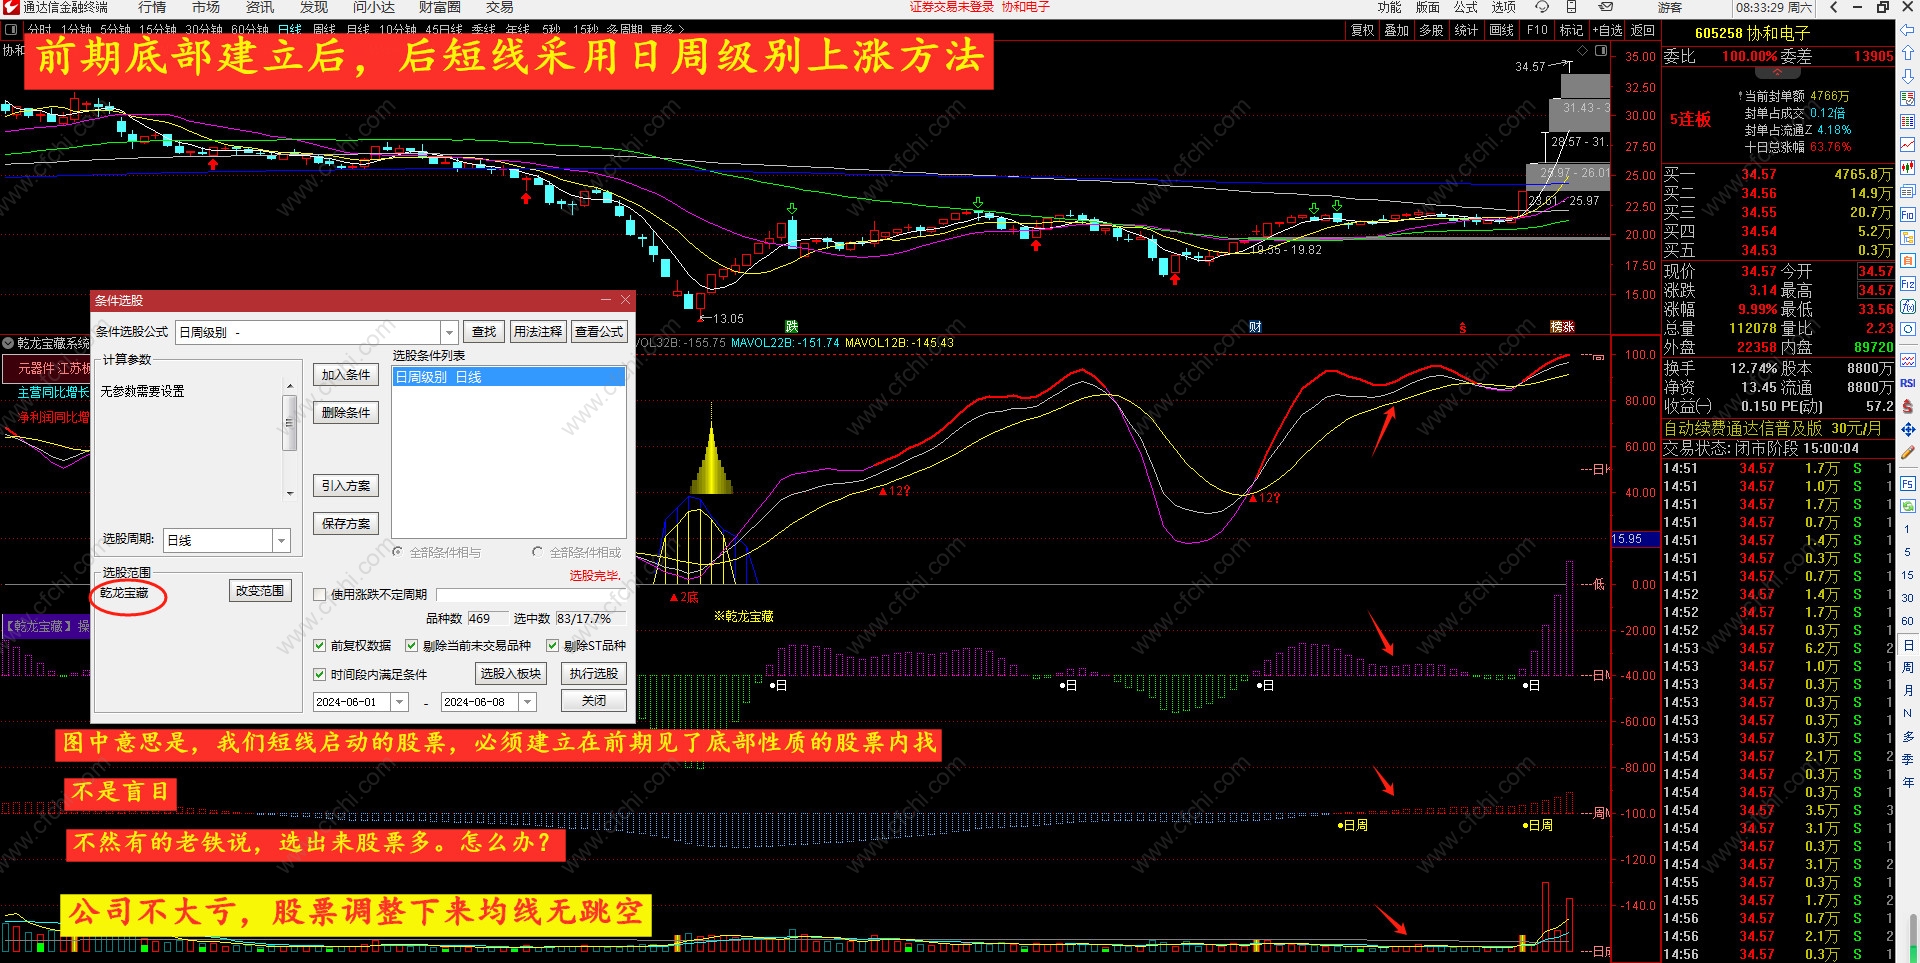The width and height of the screenshot is (1920, 963).
Task: Select the pencil drawing tool icon
Action: pyautogui.click(x=1907, y=452)
